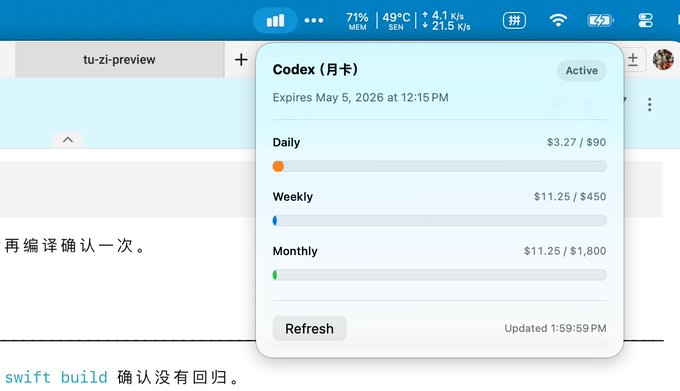Click the plus-minus icon beside avatar

pyautogui.click(x=633, y=59)
